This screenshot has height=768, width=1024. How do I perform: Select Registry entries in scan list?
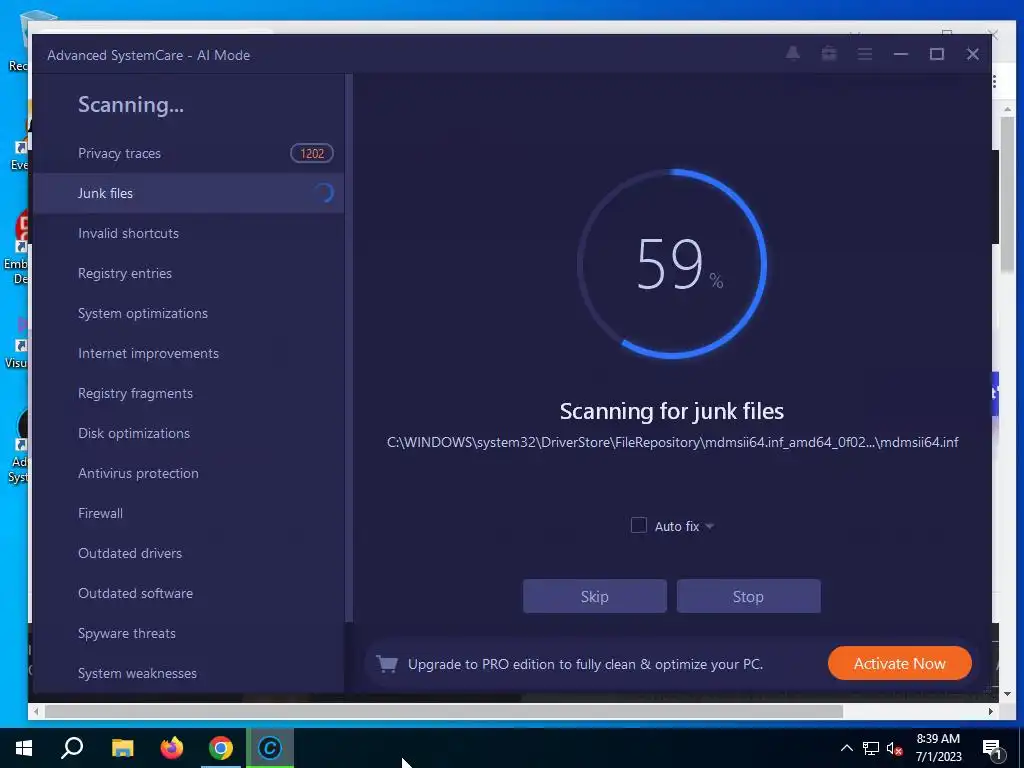188,273
